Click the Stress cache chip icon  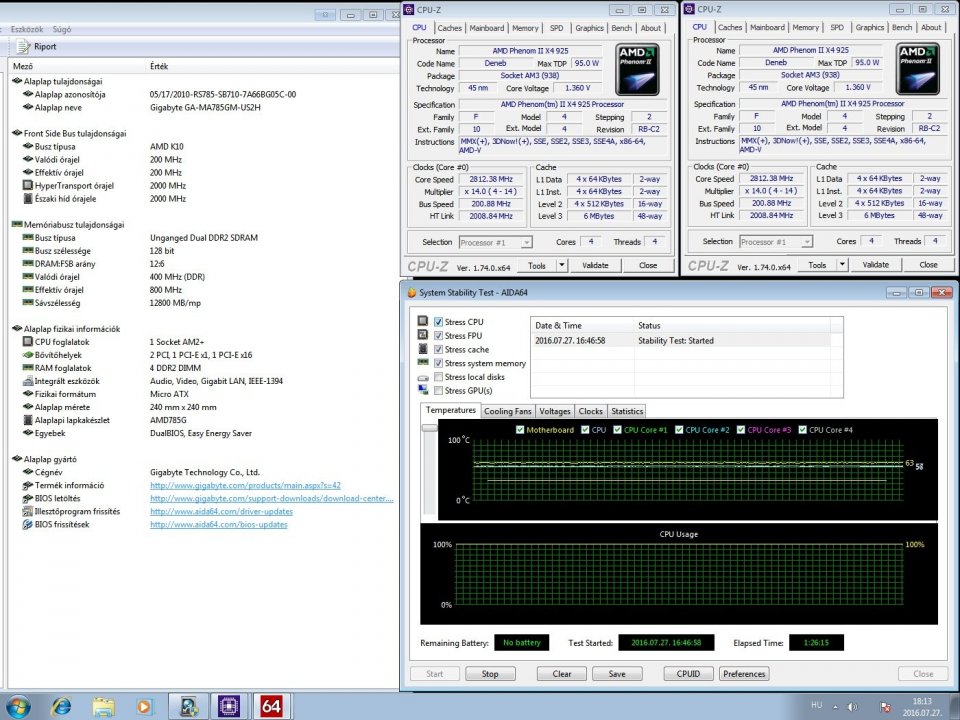422,348
